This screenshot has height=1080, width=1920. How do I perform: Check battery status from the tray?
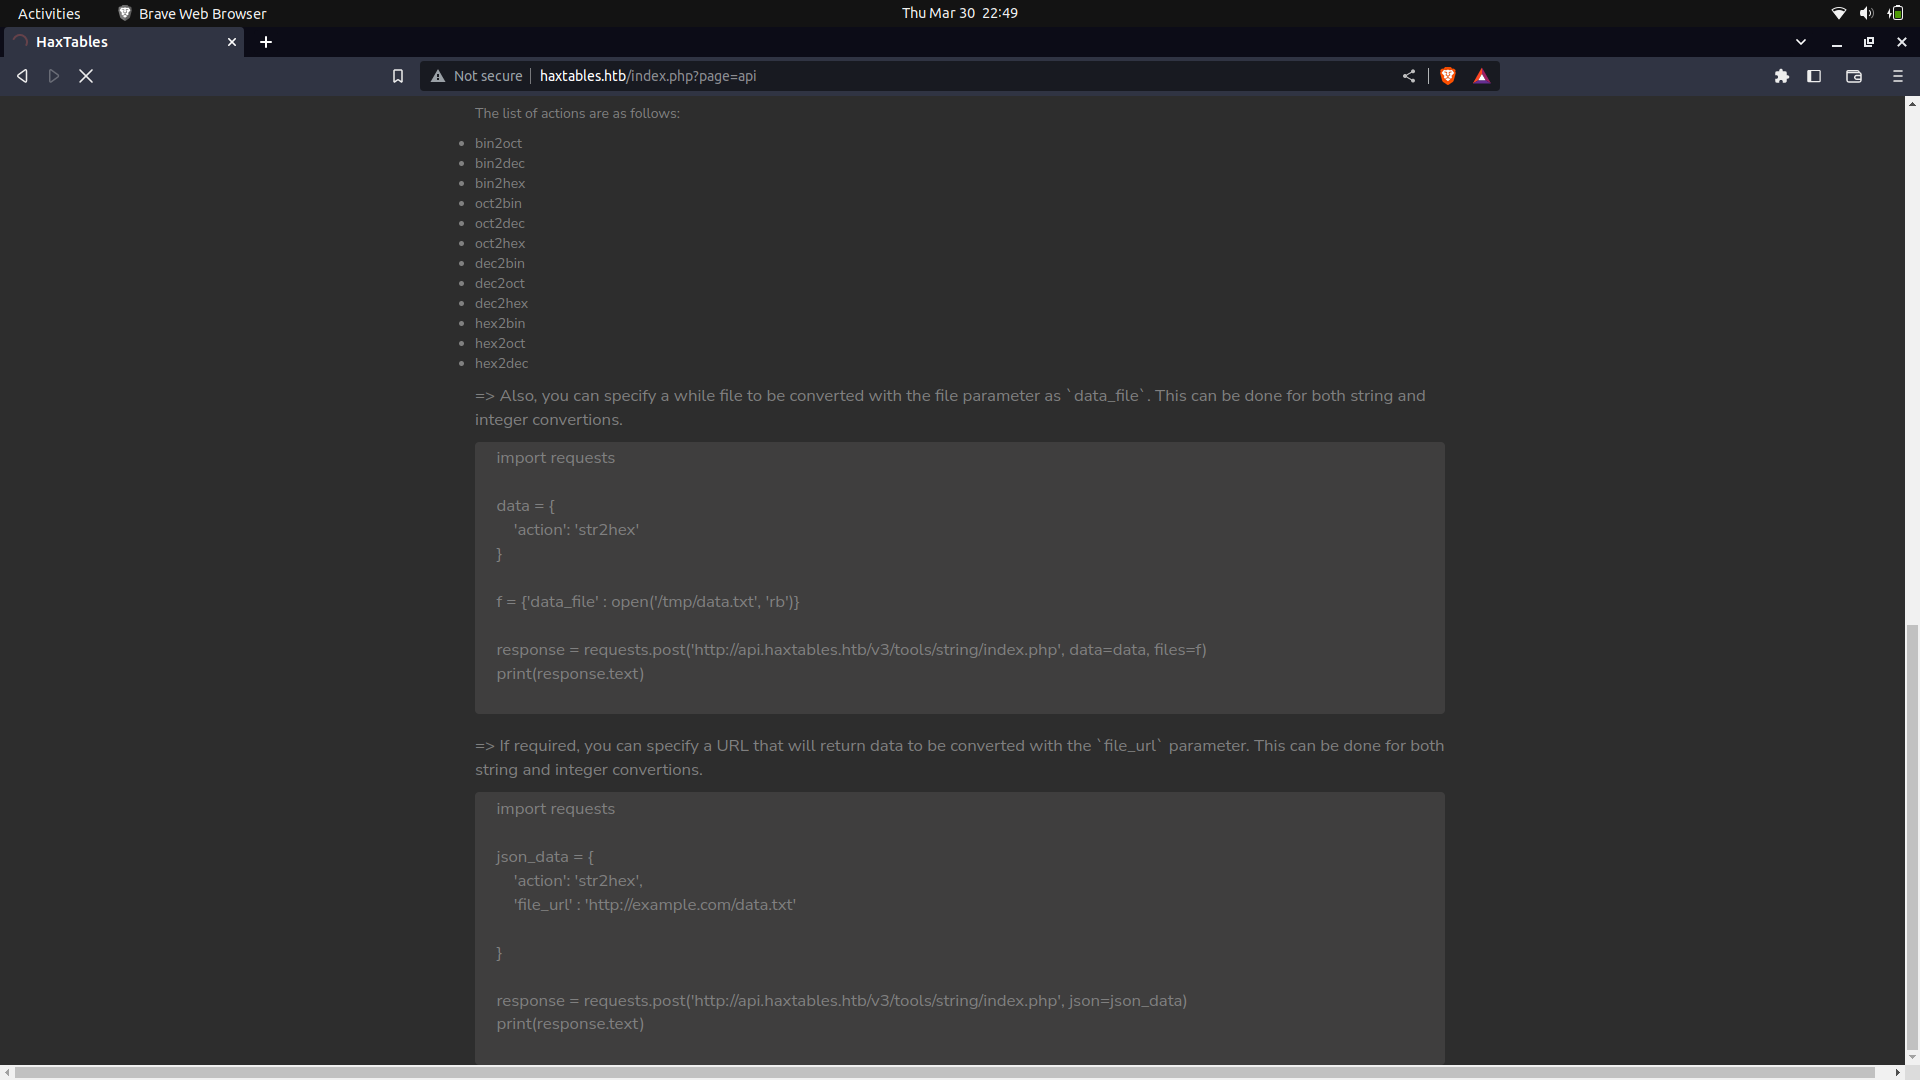click(1895, 13)
